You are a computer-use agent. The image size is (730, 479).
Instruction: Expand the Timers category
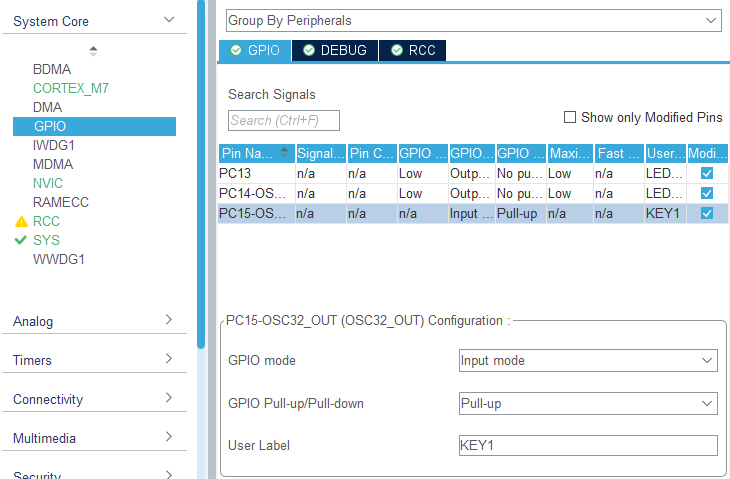tap(94, 360)
